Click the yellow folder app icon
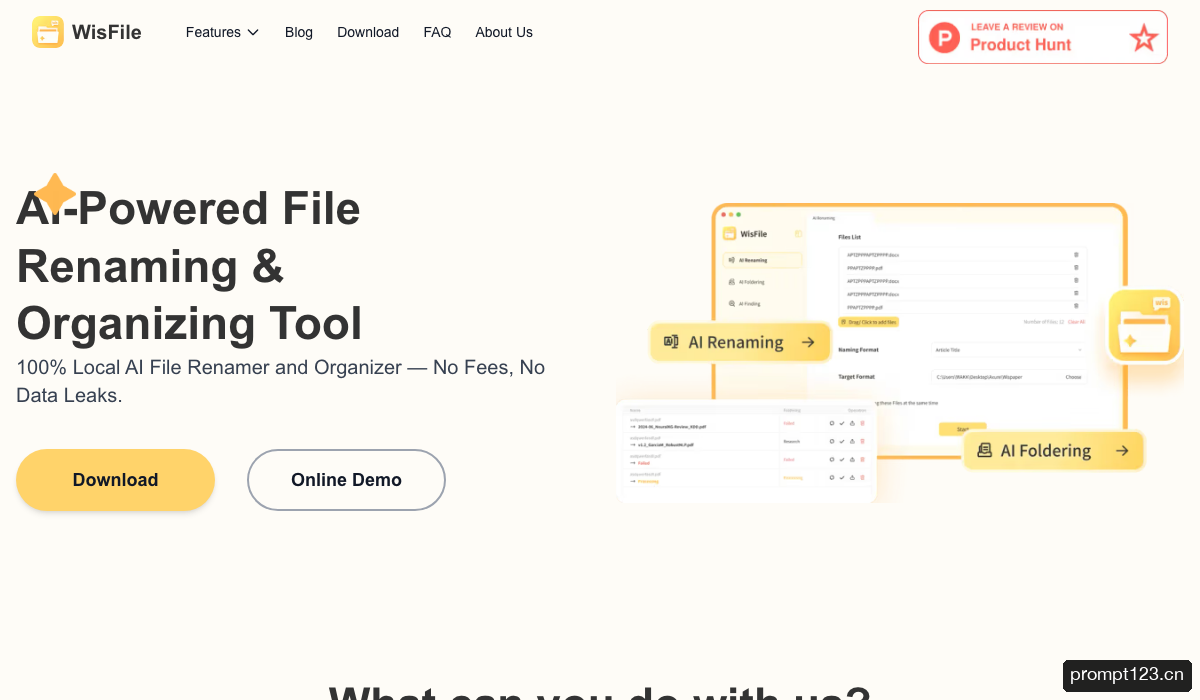The image size is (1200, 700). click(x=1145, y=325)
